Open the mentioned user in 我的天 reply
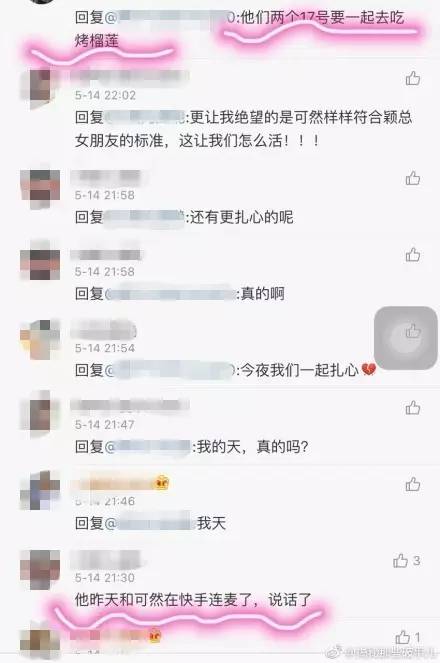The width and height of the screenshot is (440, 663). tap(148, 447)
